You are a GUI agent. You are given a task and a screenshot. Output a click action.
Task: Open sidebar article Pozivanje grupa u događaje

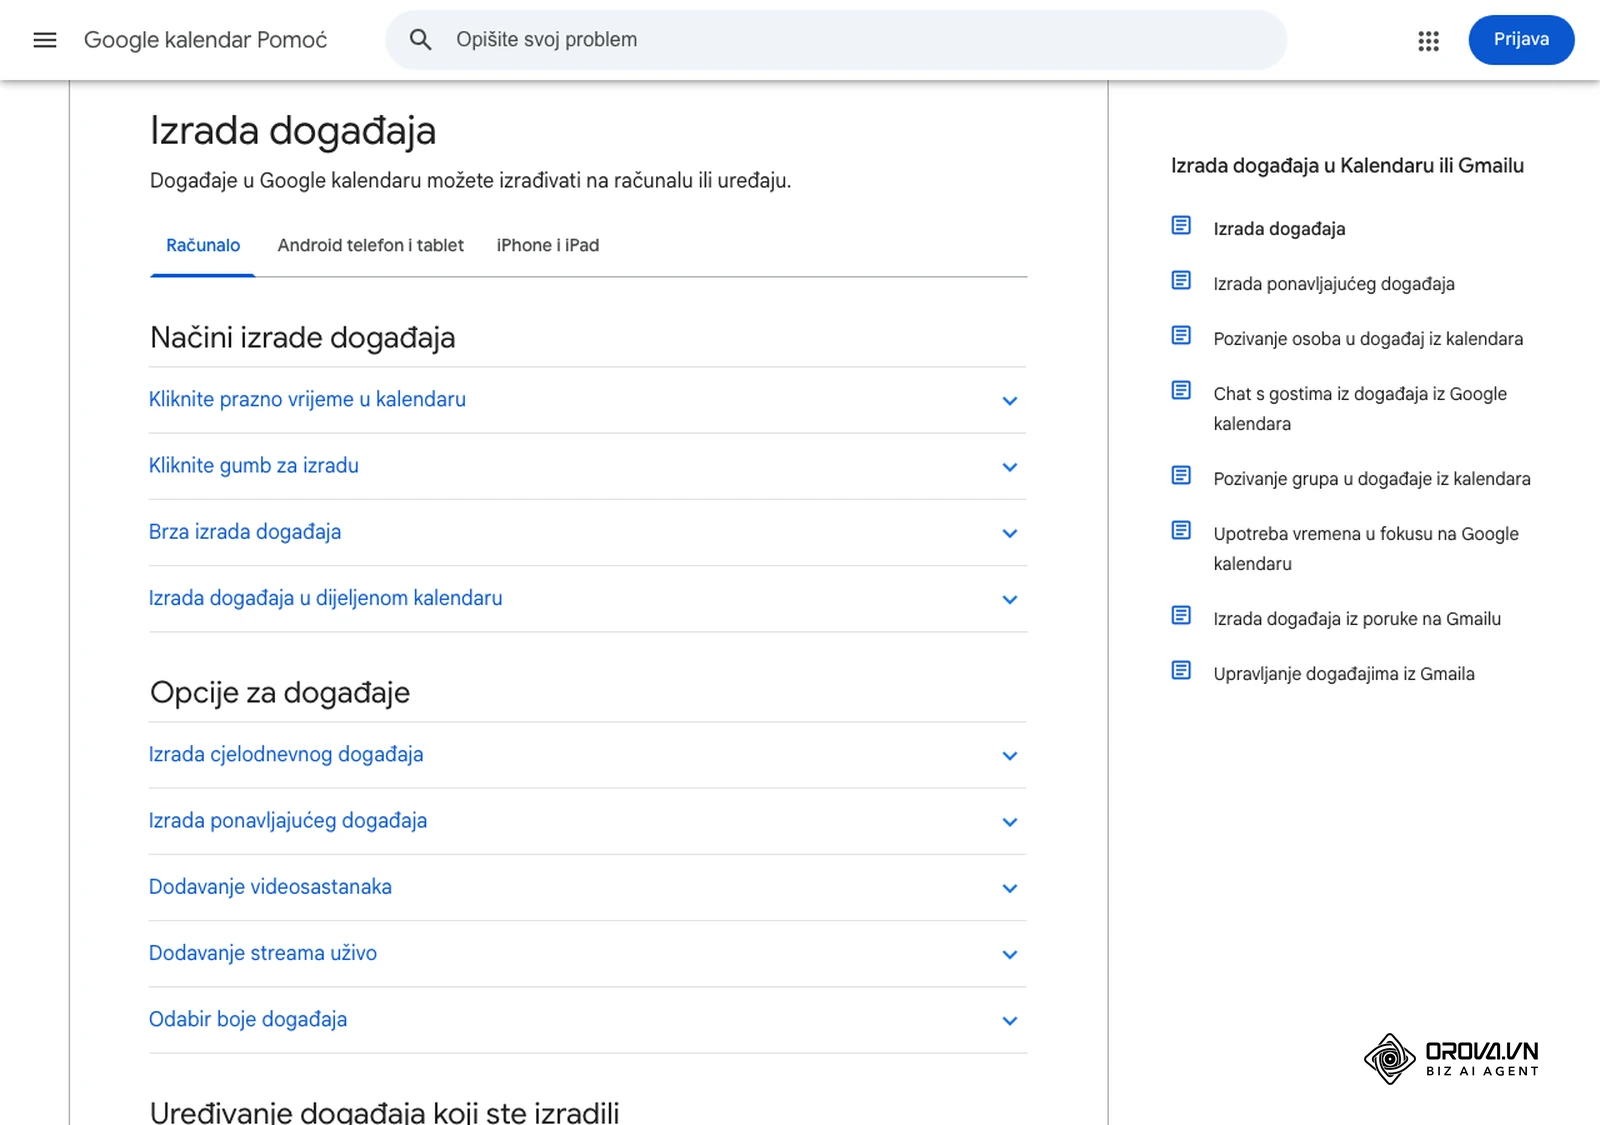(x=1372, y=479)
